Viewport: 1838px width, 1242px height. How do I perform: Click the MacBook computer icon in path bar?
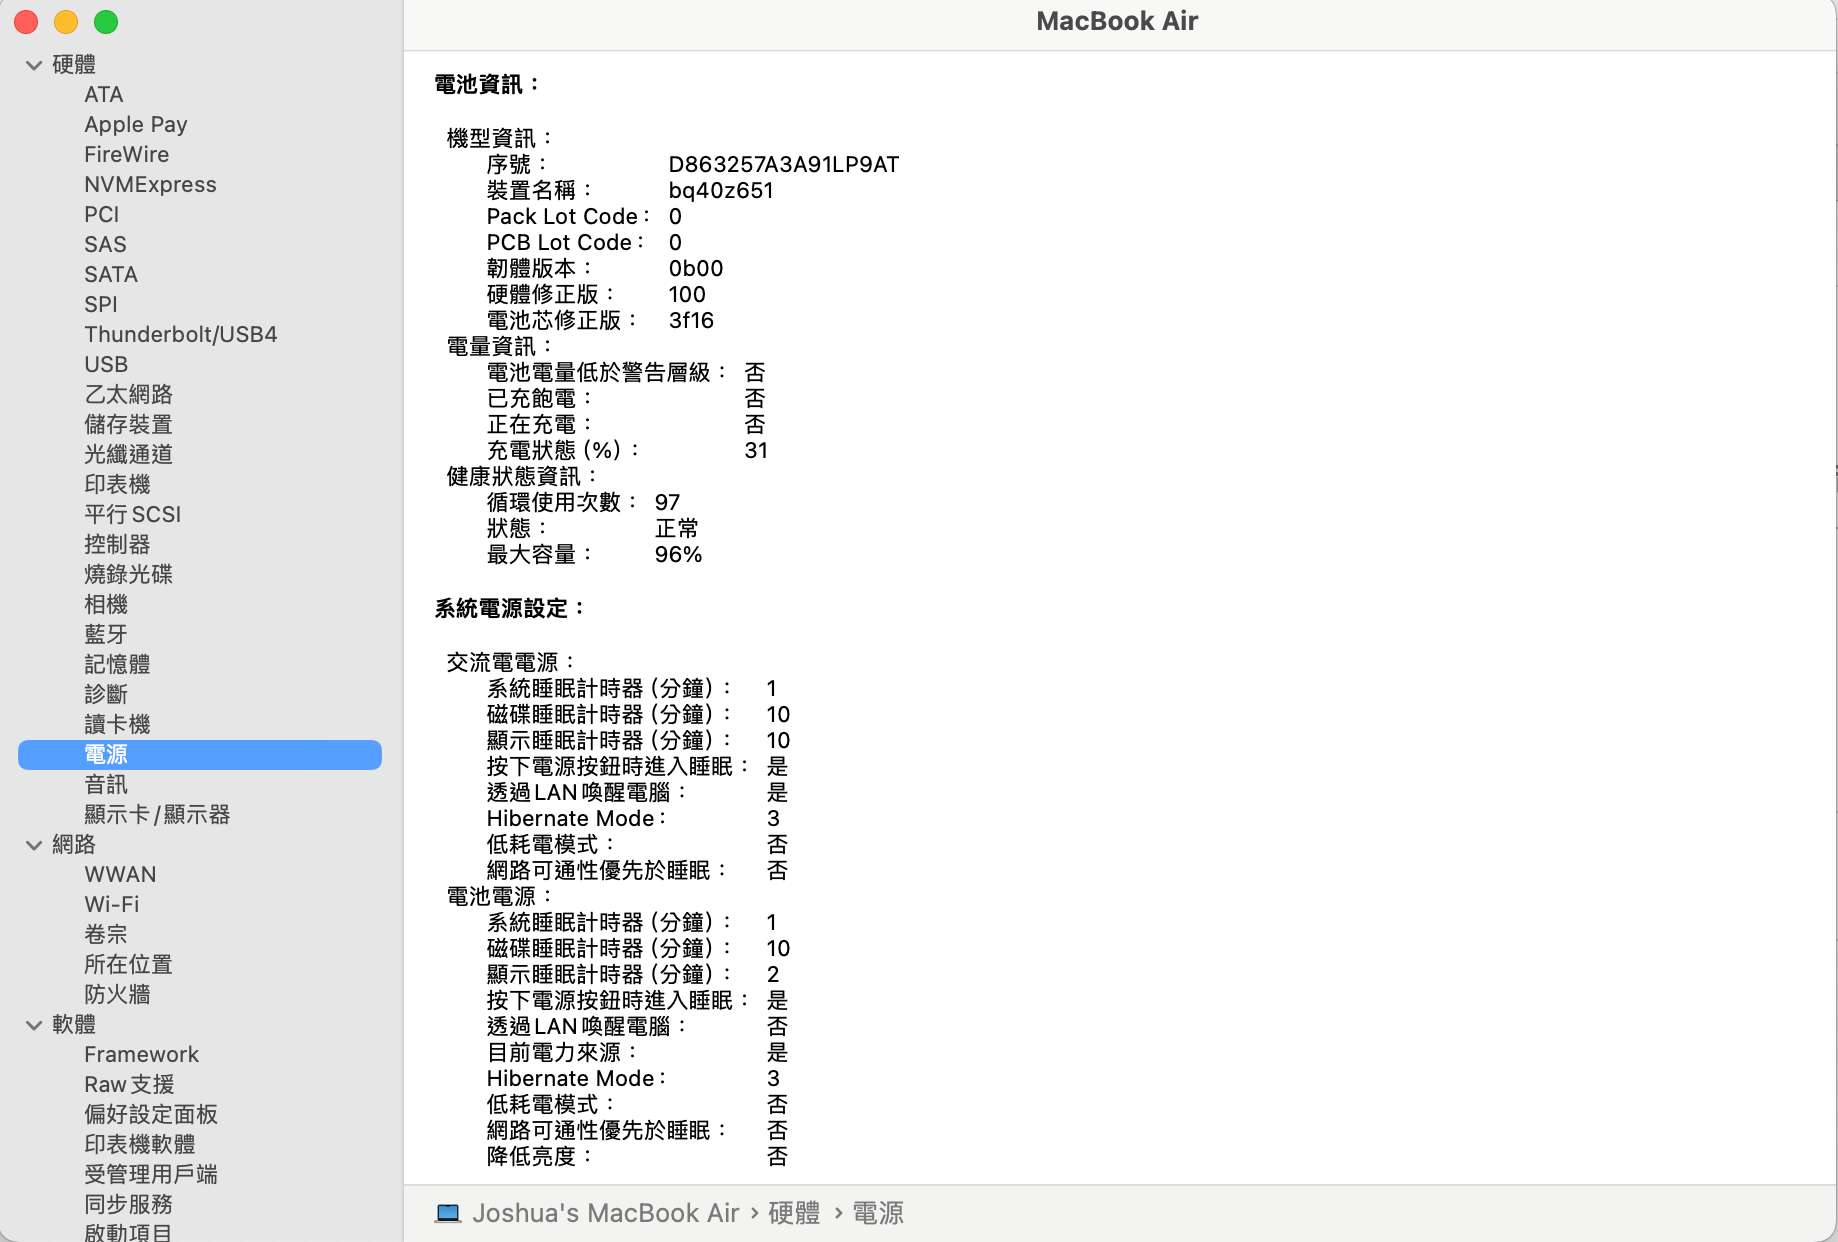pos(448,1214)
